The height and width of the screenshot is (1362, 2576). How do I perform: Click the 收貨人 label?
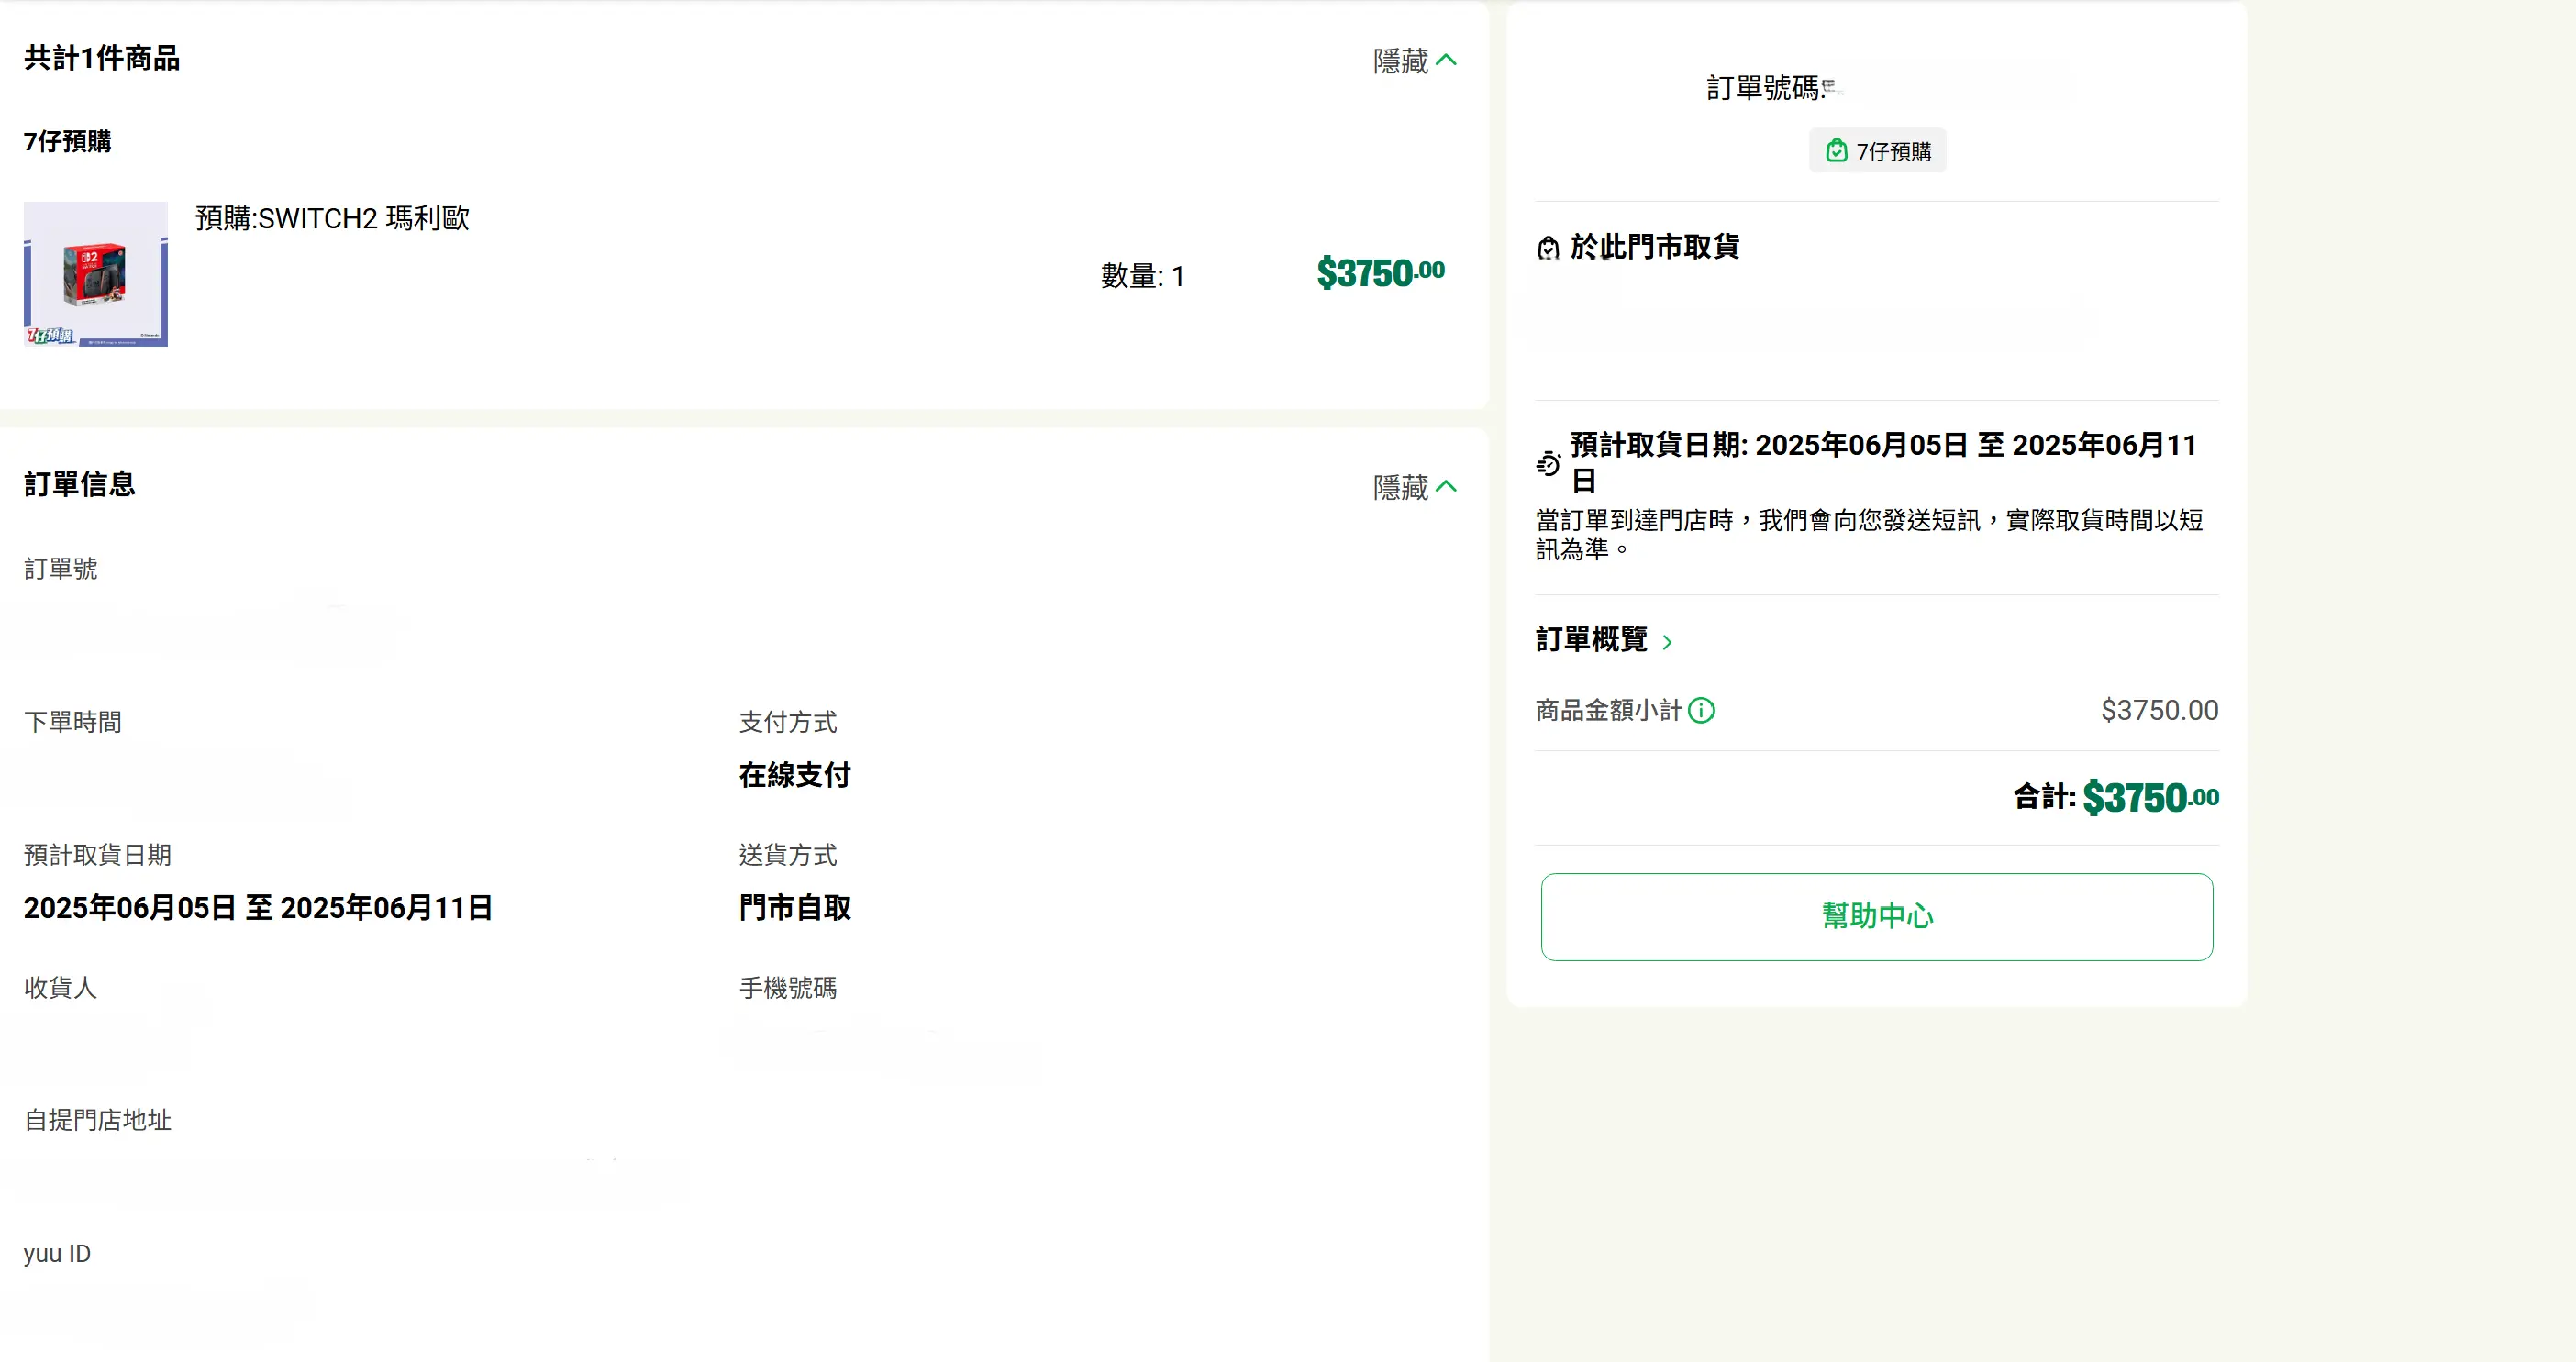click(x=61, y=988)
